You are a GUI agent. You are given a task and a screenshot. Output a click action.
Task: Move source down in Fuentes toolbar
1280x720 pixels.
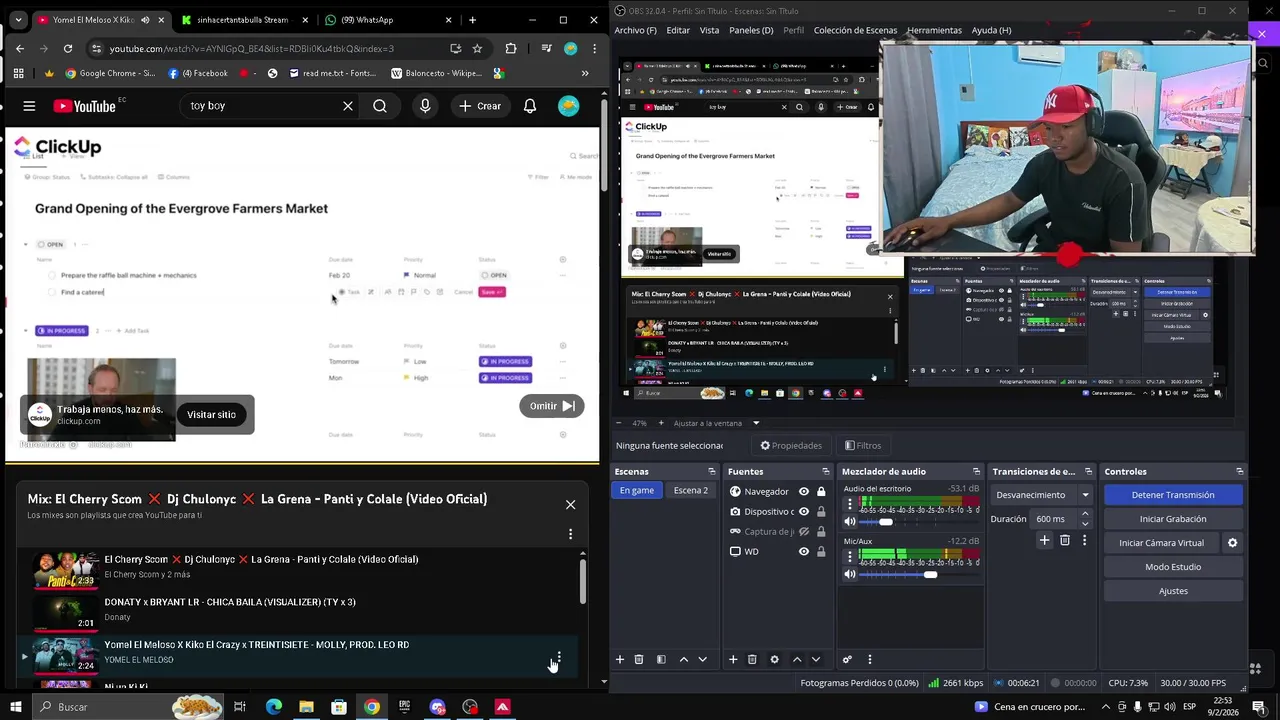[x=816, y=659]
